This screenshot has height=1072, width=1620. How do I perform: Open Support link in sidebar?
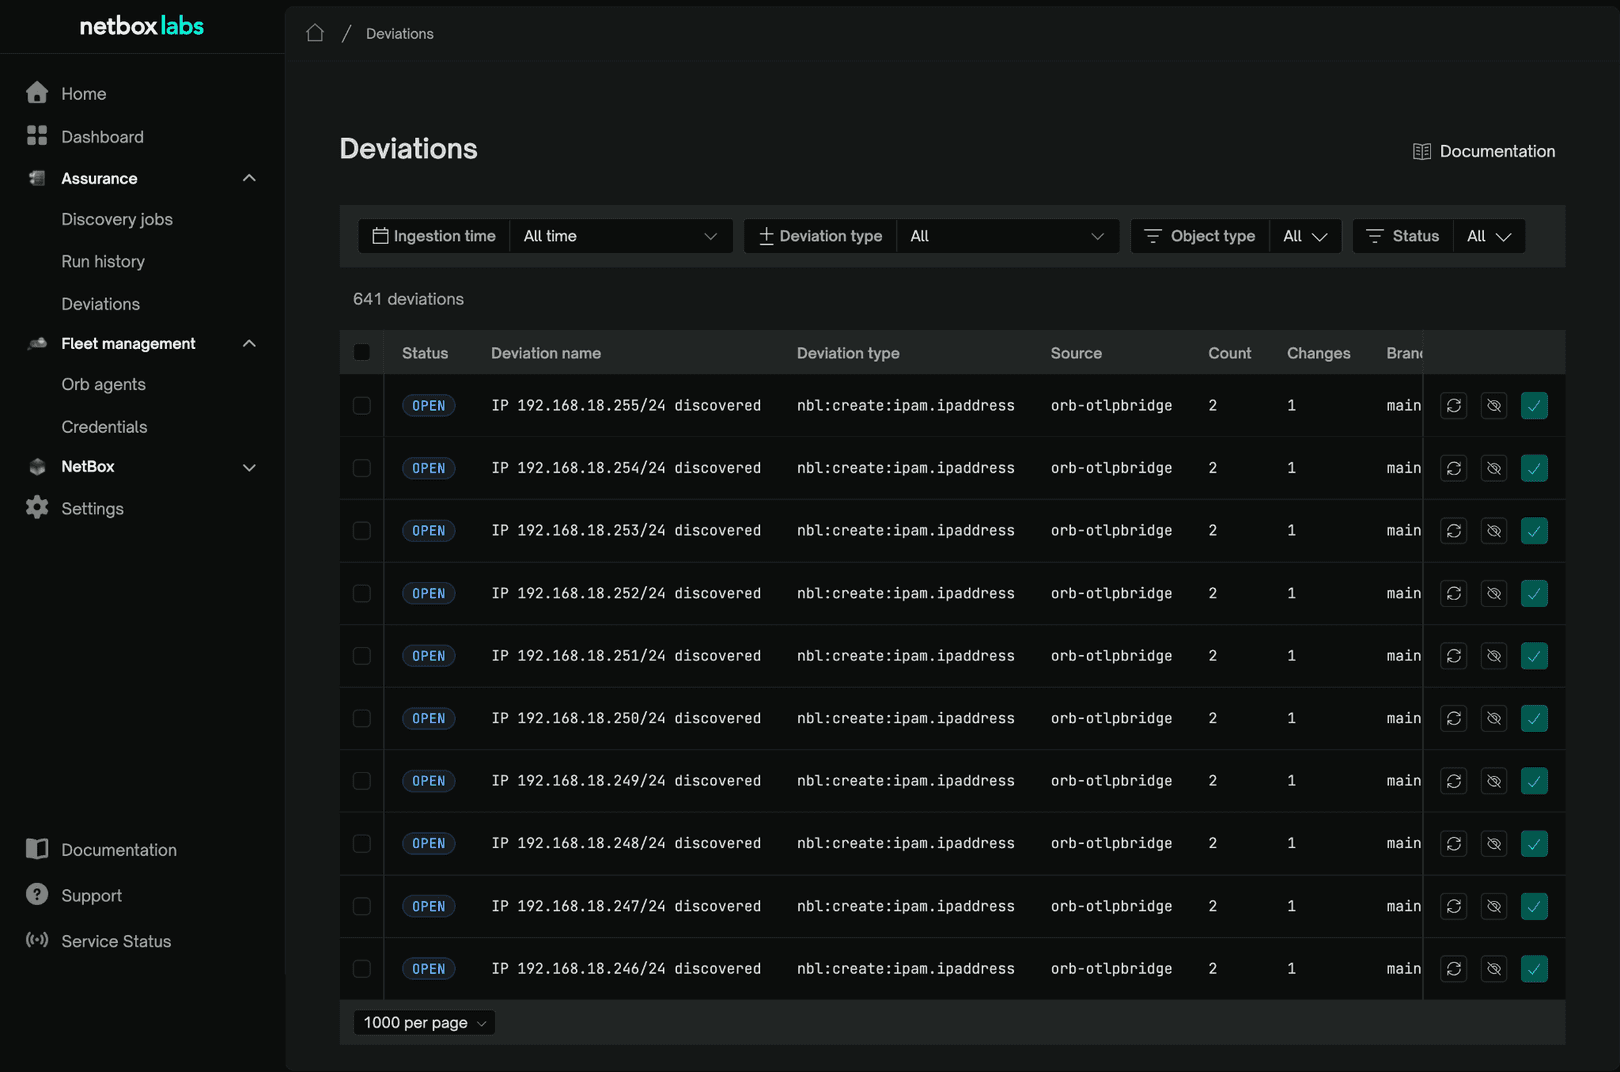coord(91,896)
